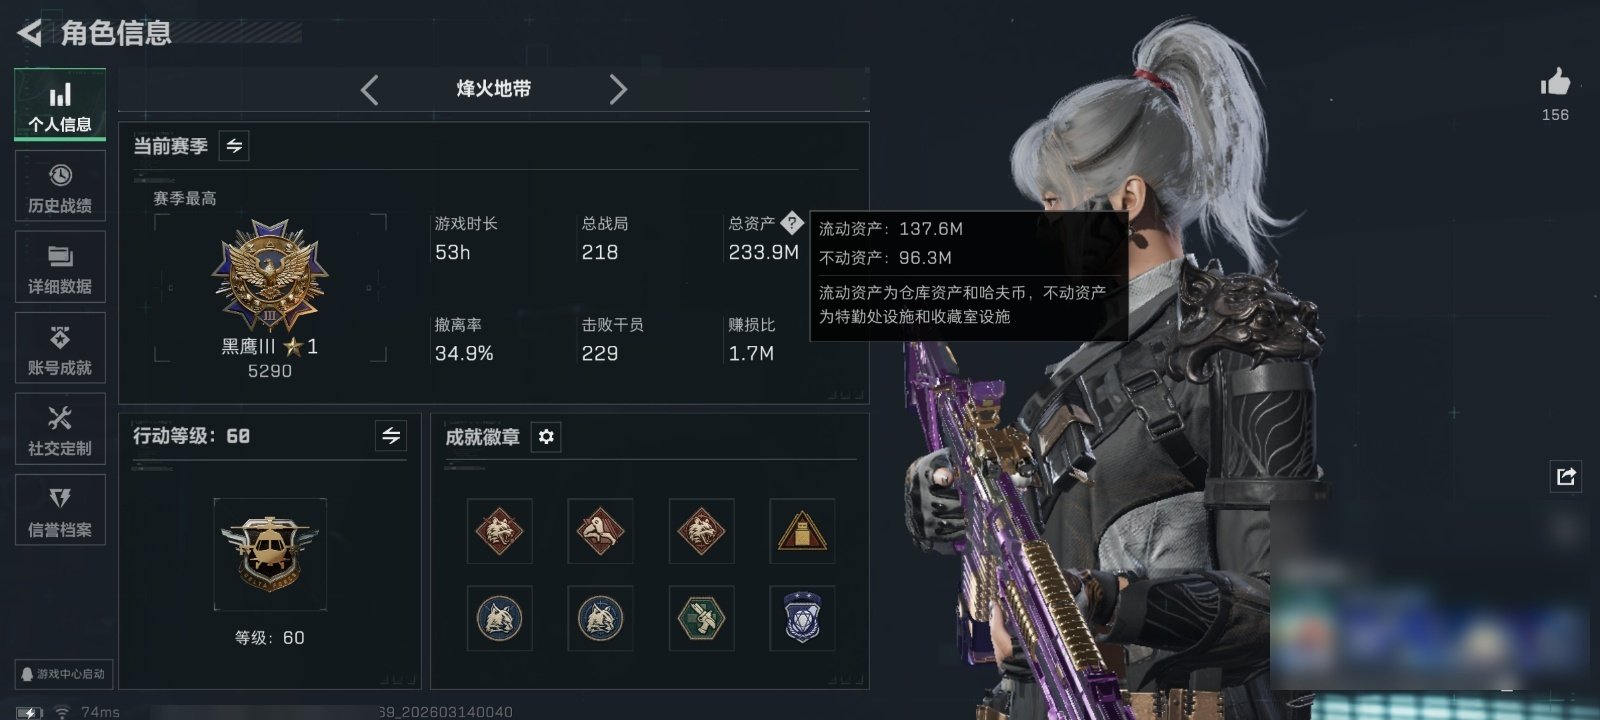The width and height of the screenshot is (1600, 720).
Task: Go back using the arrow beside 角色信息
Action: (30, 33)
